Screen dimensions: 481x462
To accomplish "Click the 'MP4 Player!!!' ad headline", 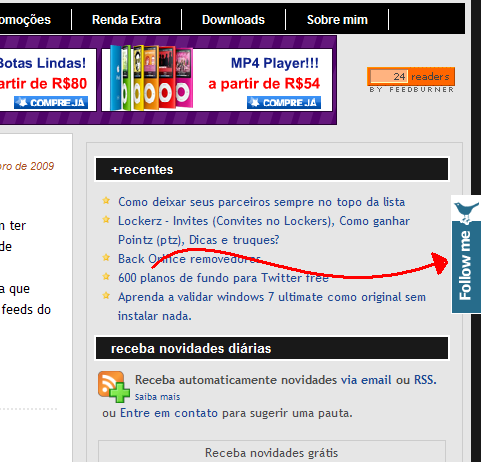I will click(x=275, y=63).
